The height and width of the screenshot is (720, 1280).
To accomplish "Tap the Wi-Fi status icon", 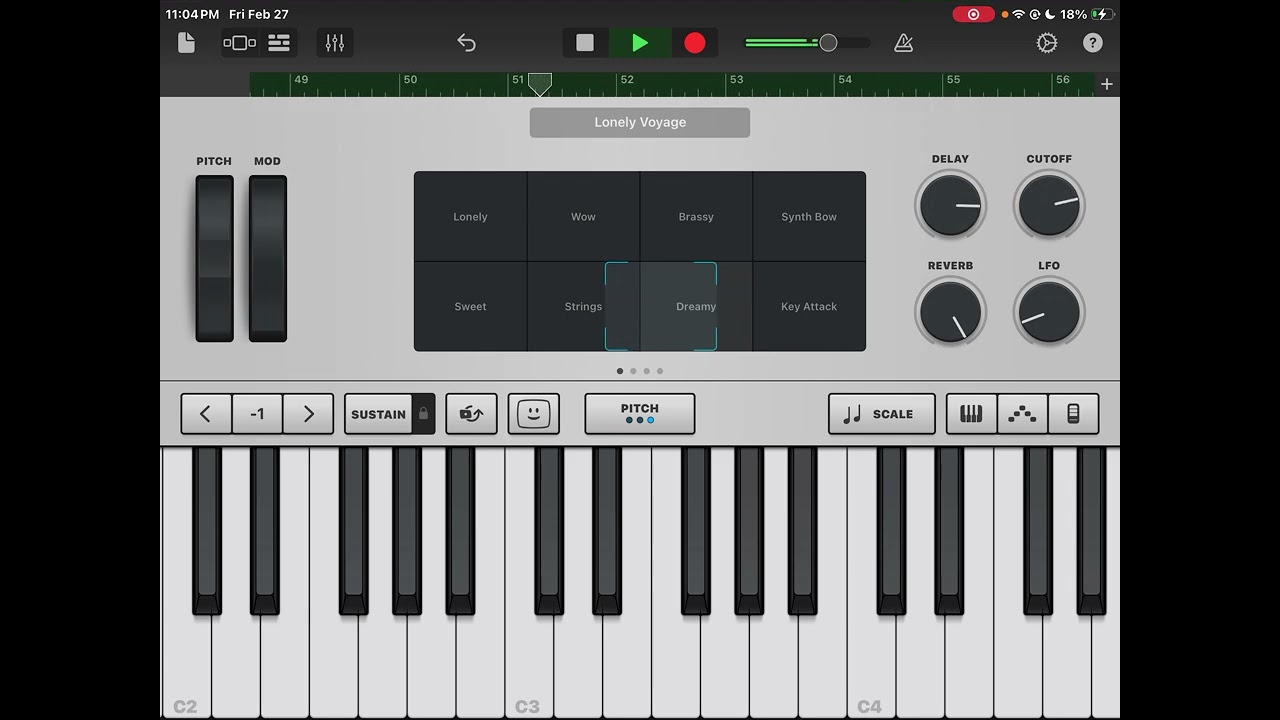I will [1018, 14].
